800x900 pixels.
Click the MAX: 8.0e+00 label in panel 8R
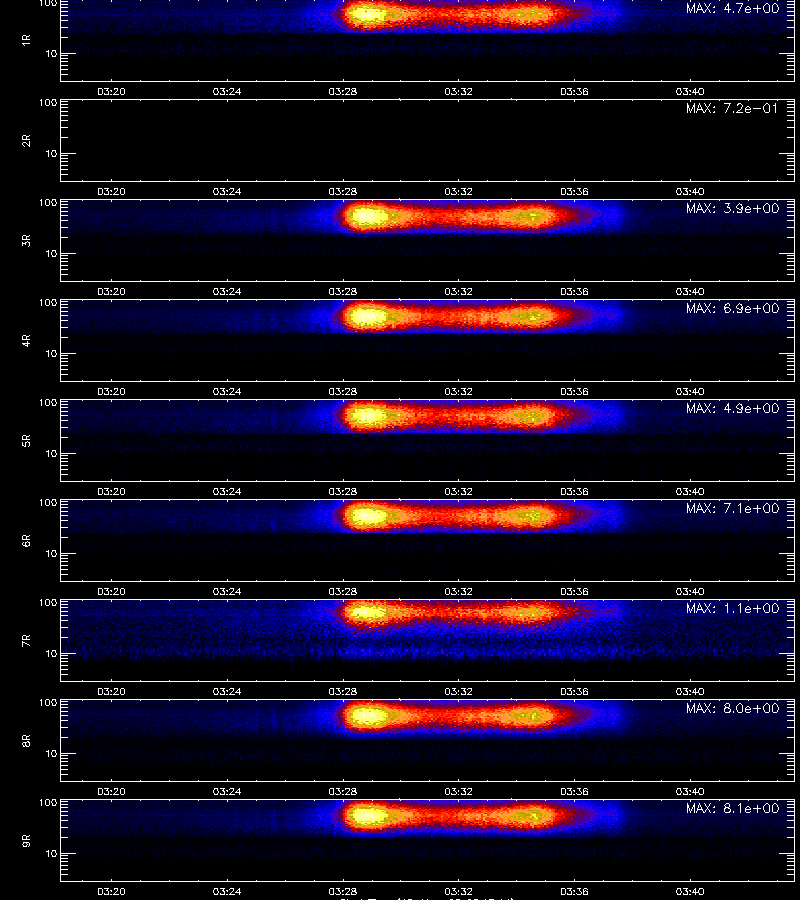coord(732,708)
